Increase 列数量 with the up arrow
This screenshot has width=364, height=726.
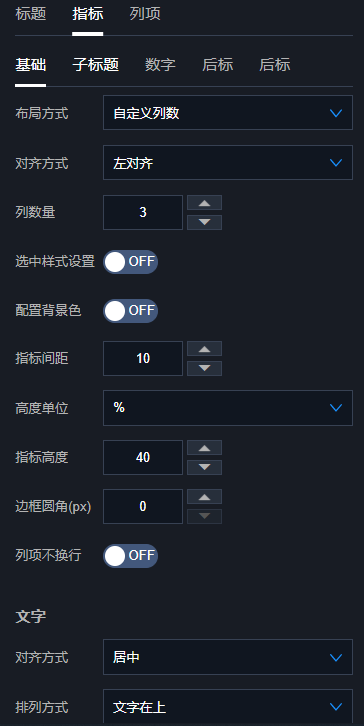204,203
